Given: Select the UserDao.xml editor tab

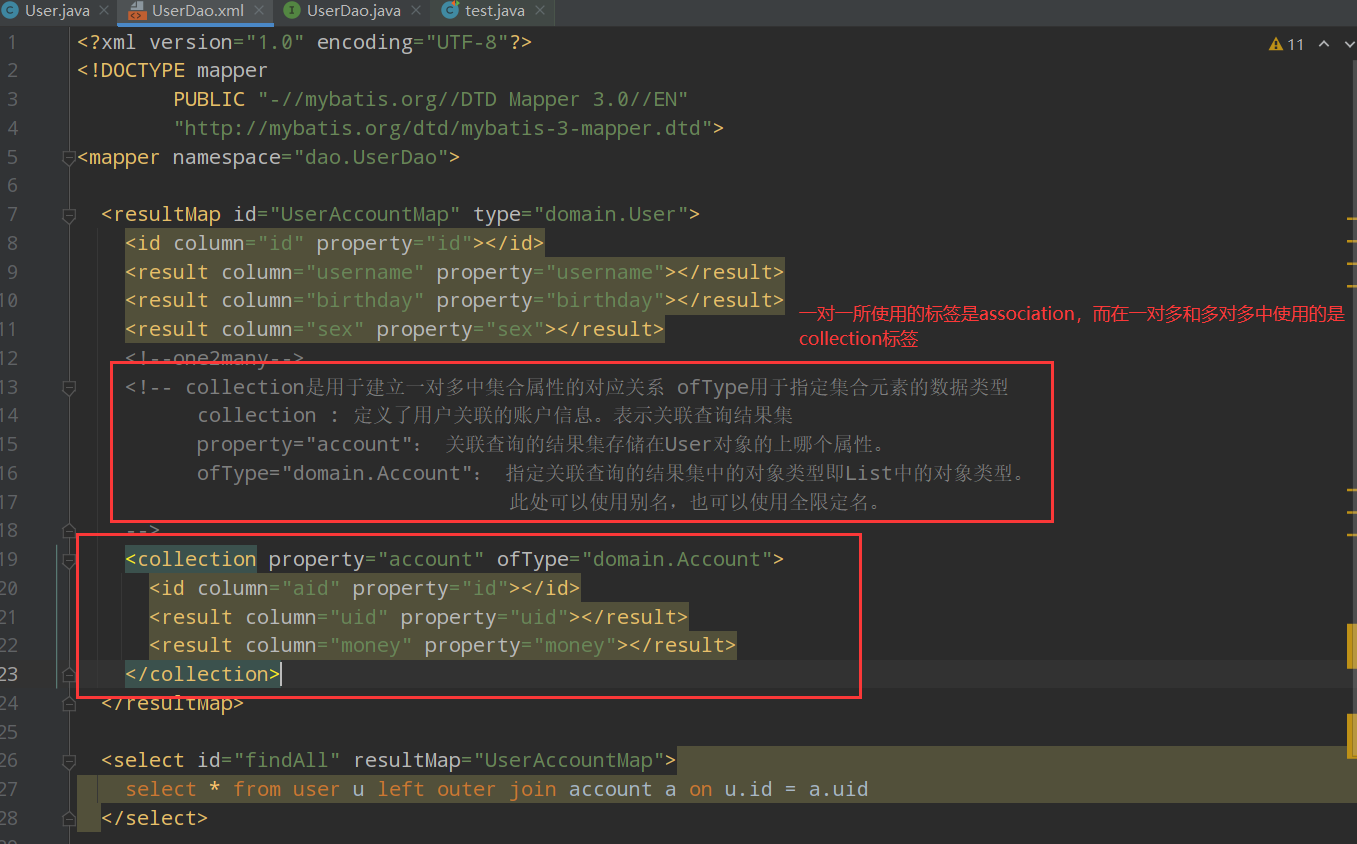Looking at the screenshot, I should point(199,11).
